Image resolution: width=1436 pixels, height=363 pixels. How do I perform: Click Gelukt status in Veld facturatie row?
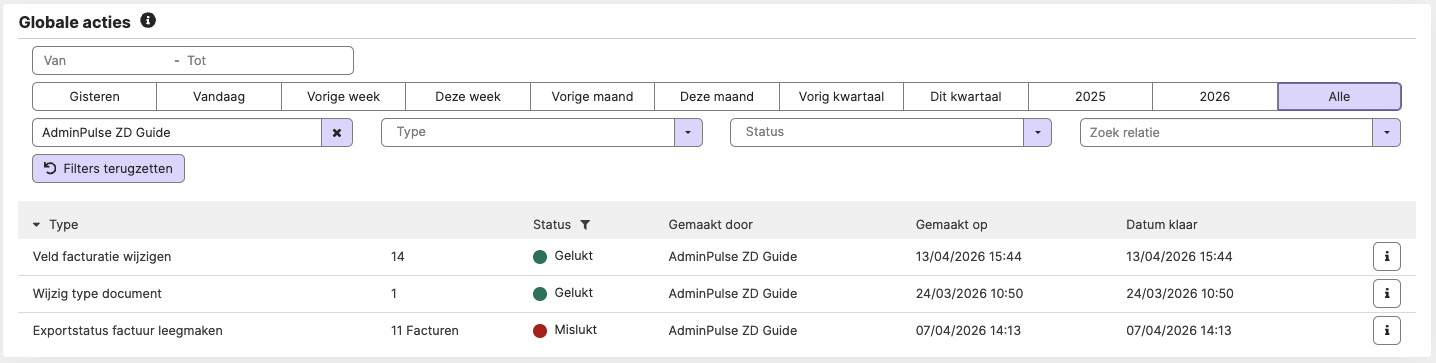574,256
